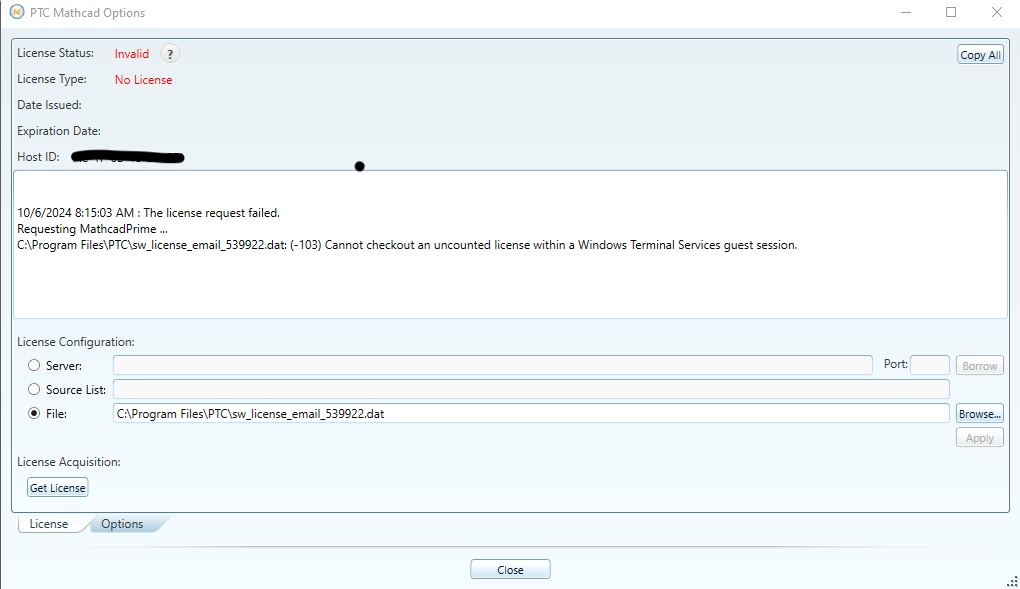The width and height of the screenshot is (1020, 589).
Task: Select the File license configuration option
Action: (32, 413)
